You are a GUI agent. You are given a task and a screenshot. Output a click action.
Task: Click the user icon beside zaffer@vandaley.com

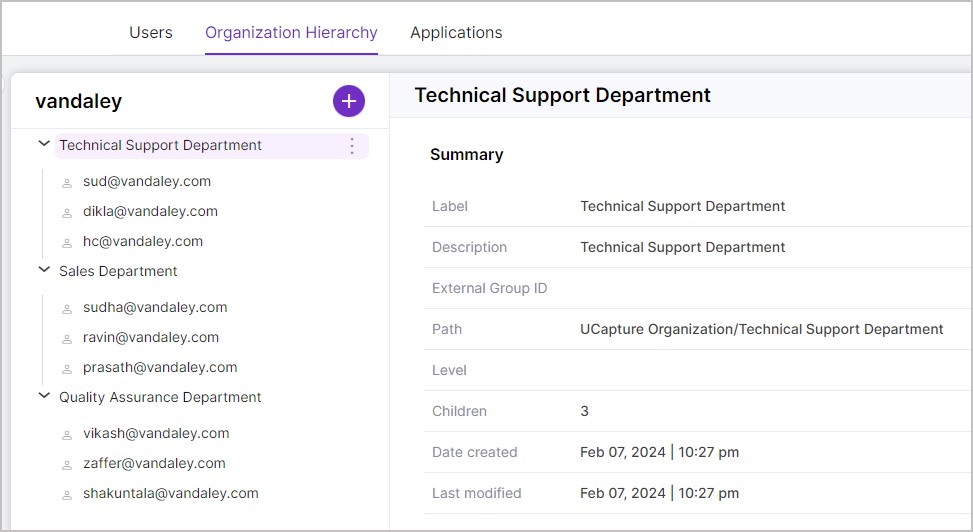tap(67, 465)
